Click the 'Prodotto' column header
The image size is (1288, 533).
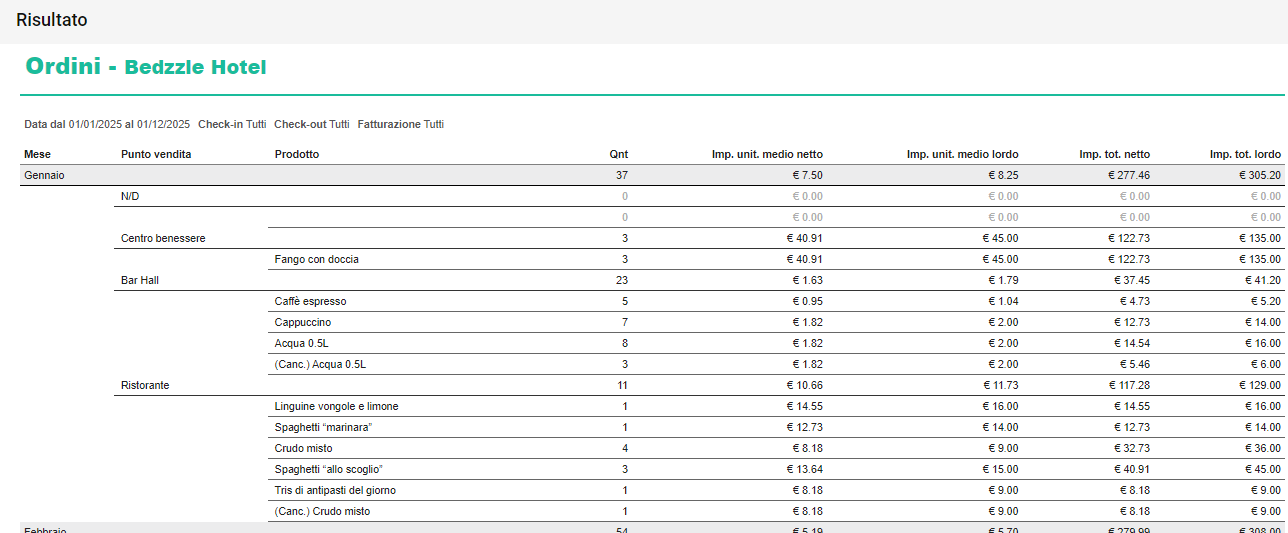pyautogui.click(x=297, y=155)
